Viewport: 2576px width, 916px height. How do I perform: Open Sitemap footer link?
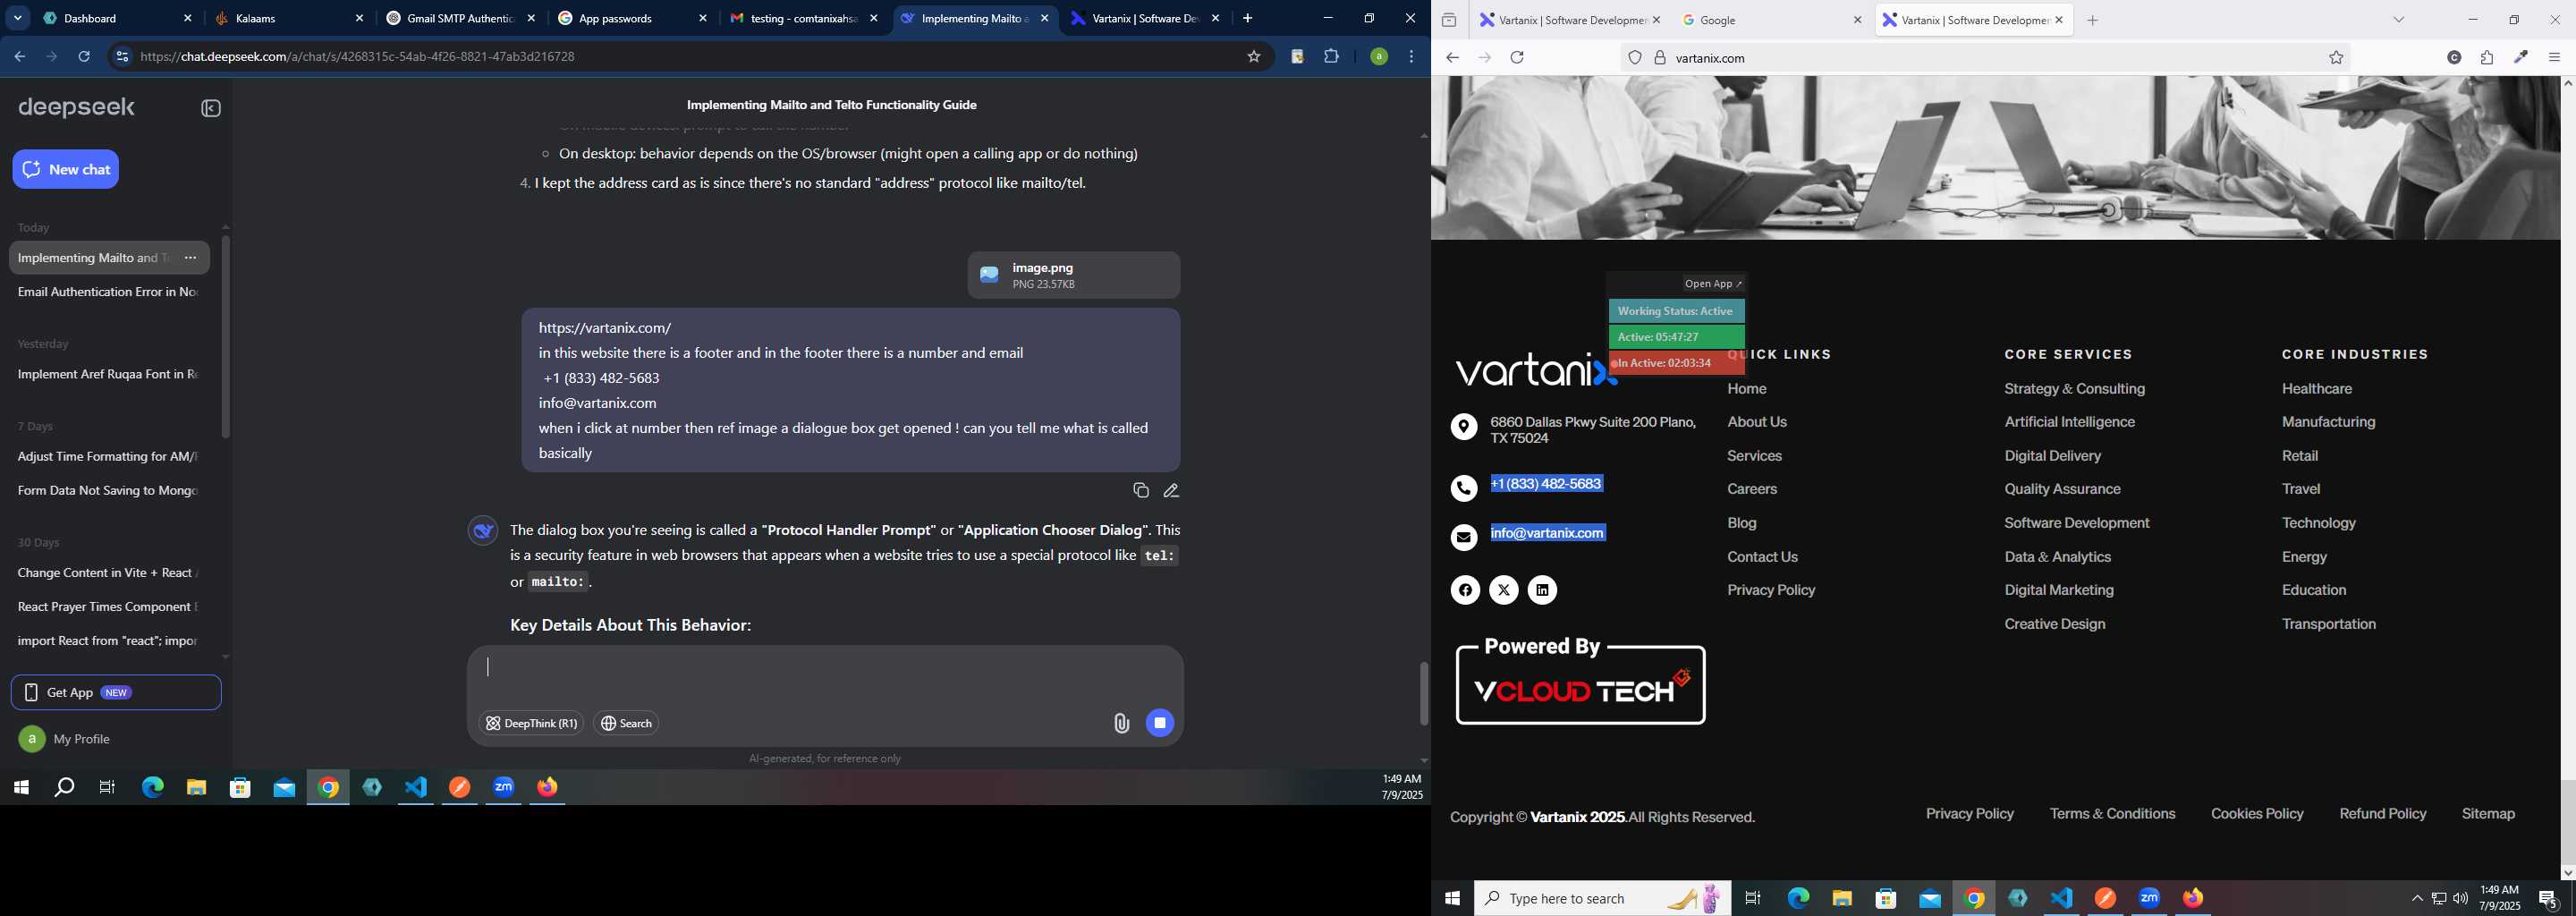pyautogui.click(x=2488, y=814)
